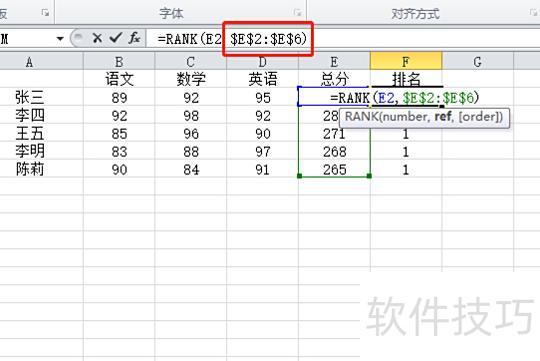
Task: Confirm the formula with the checkmark icon
Action: point(116,38)
